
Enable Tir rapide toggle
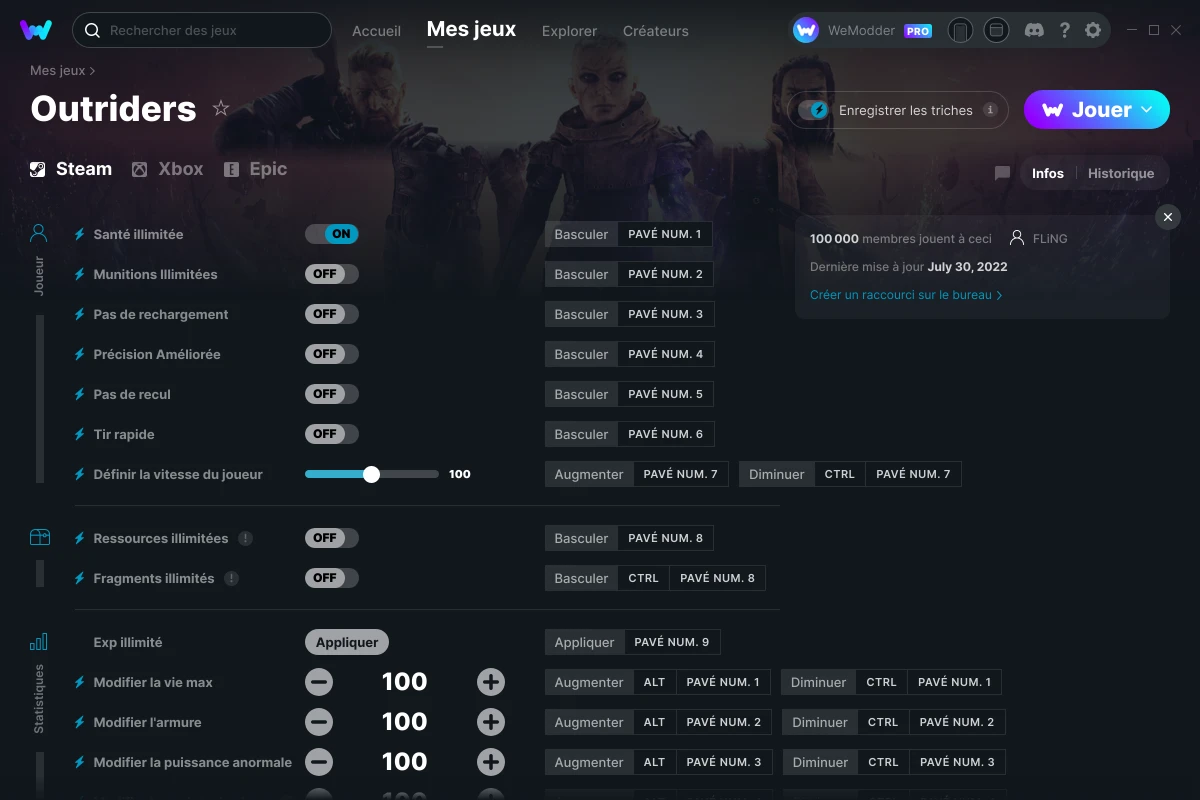coord(332,434)
